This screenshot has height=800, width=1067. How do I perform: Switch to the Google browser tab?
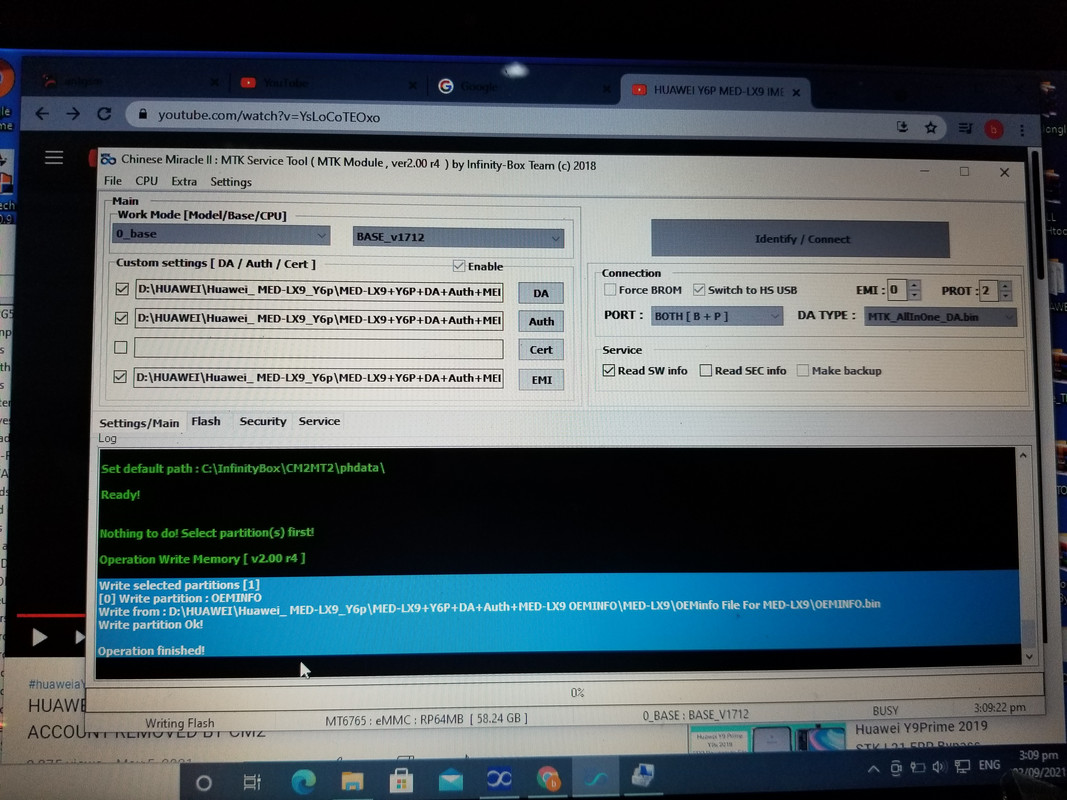pos(521,86)
